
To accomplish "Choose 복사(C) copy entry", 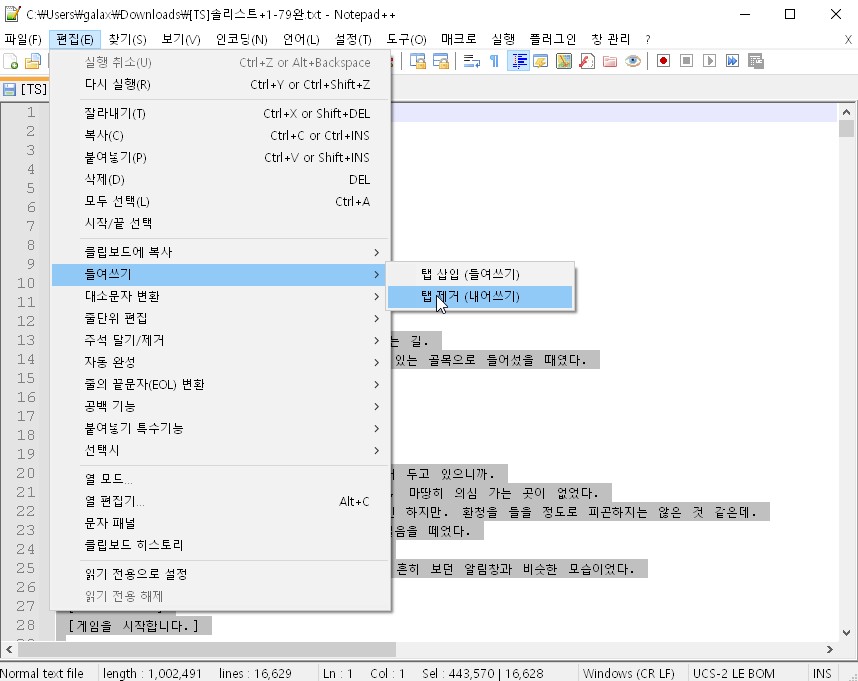I will 220,136.
